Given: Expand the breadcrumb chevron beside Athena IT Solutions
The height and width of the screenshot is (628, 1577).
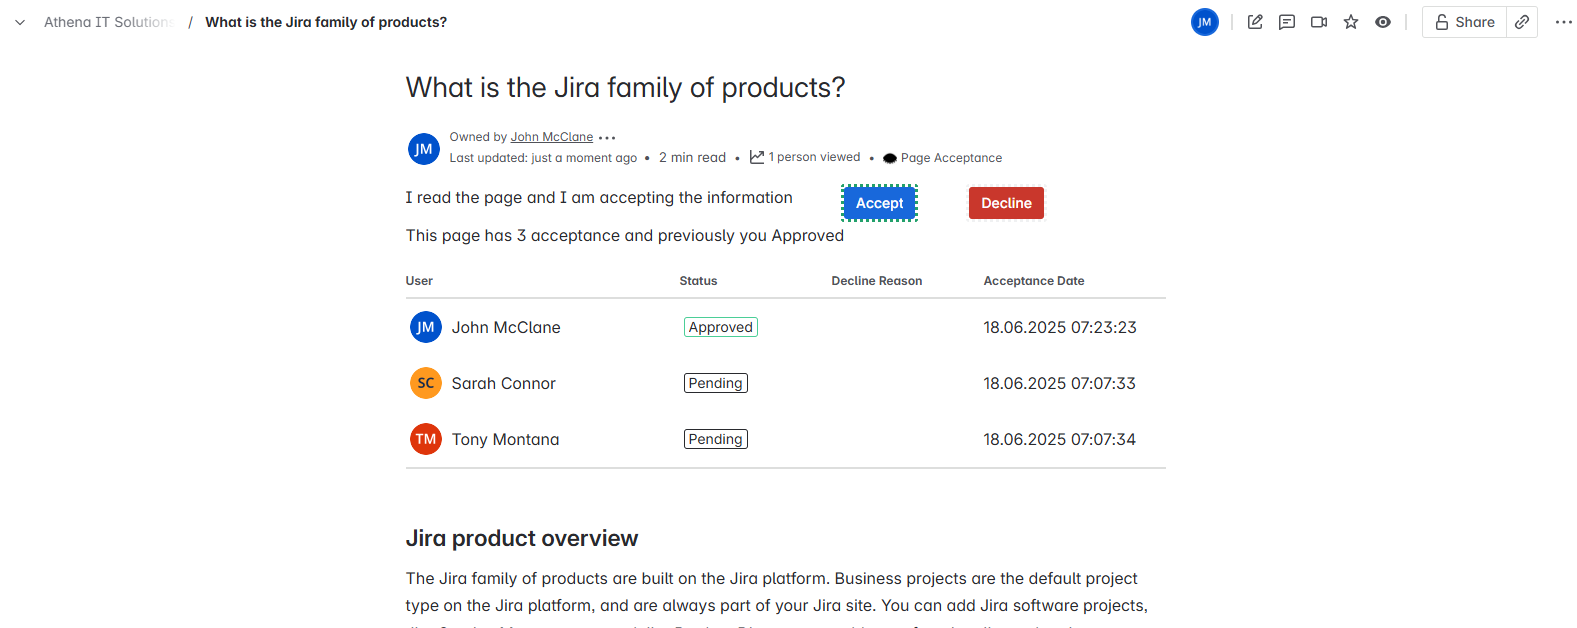Looking at the screenshot, I should point(20,22).
